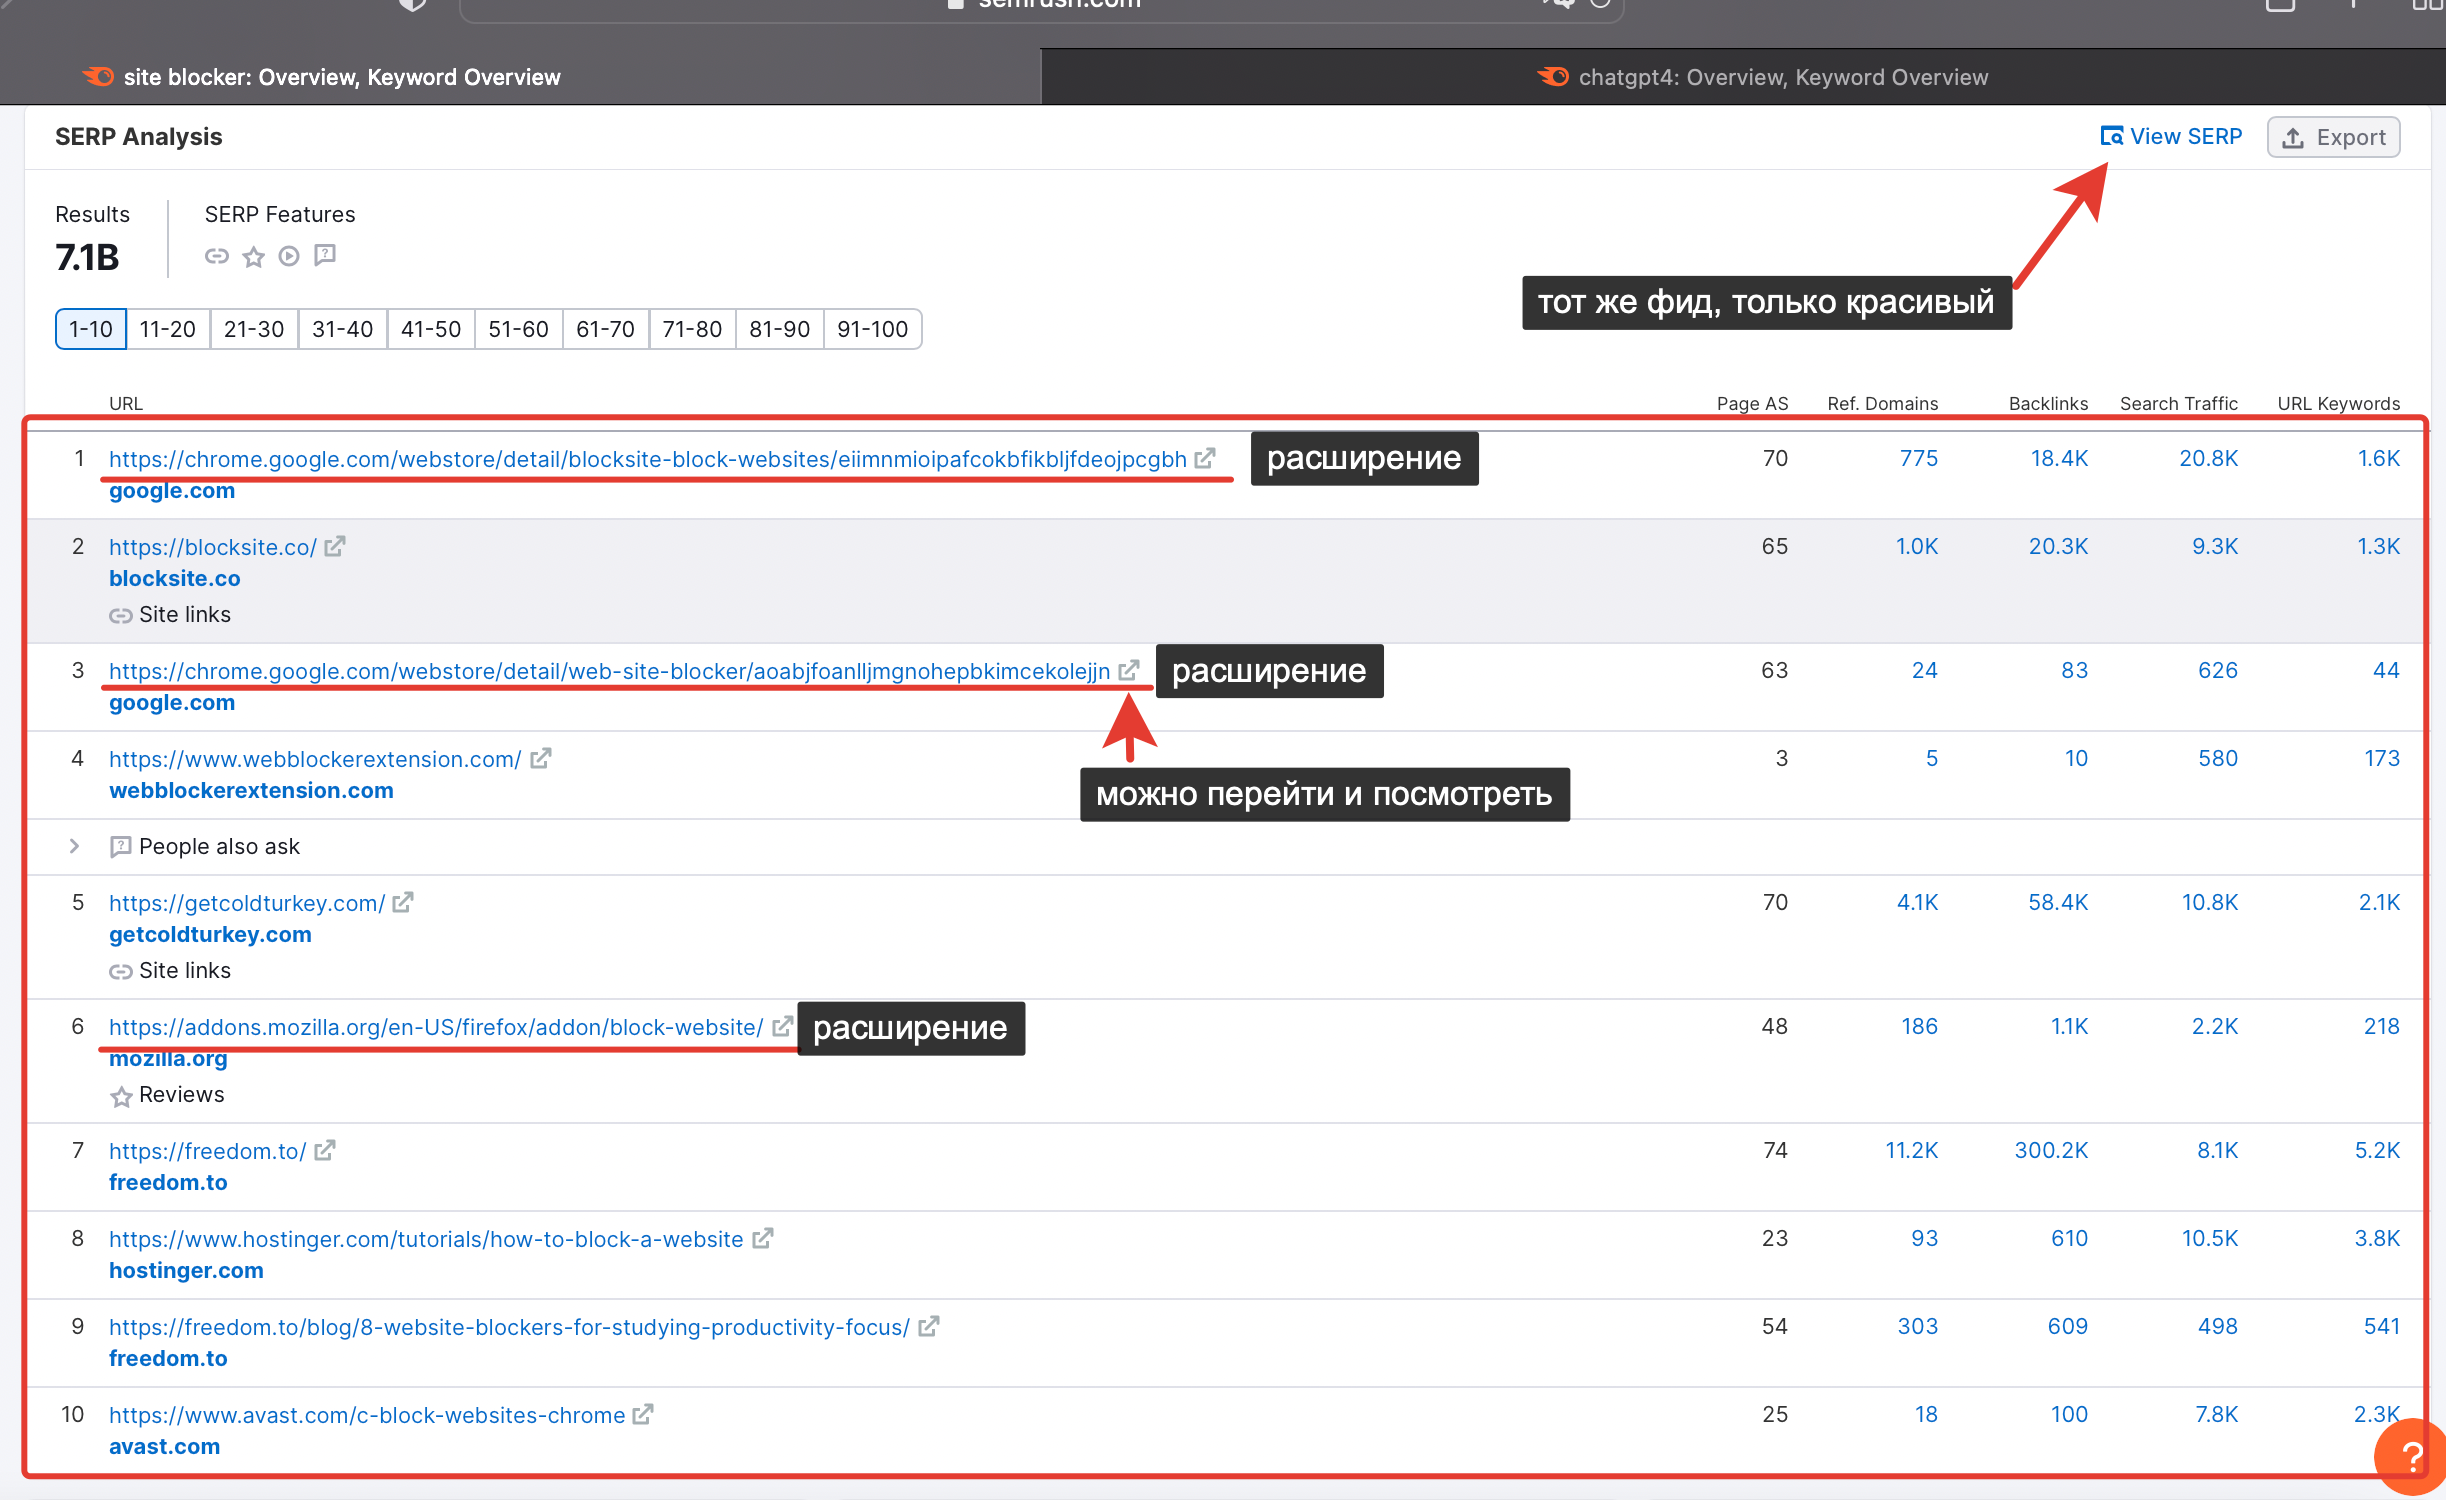Image resolution: width=2446 pixels, height=1500 pixels.
Task: Click the People also ask feature icon
Action: [x=325, y=255]
